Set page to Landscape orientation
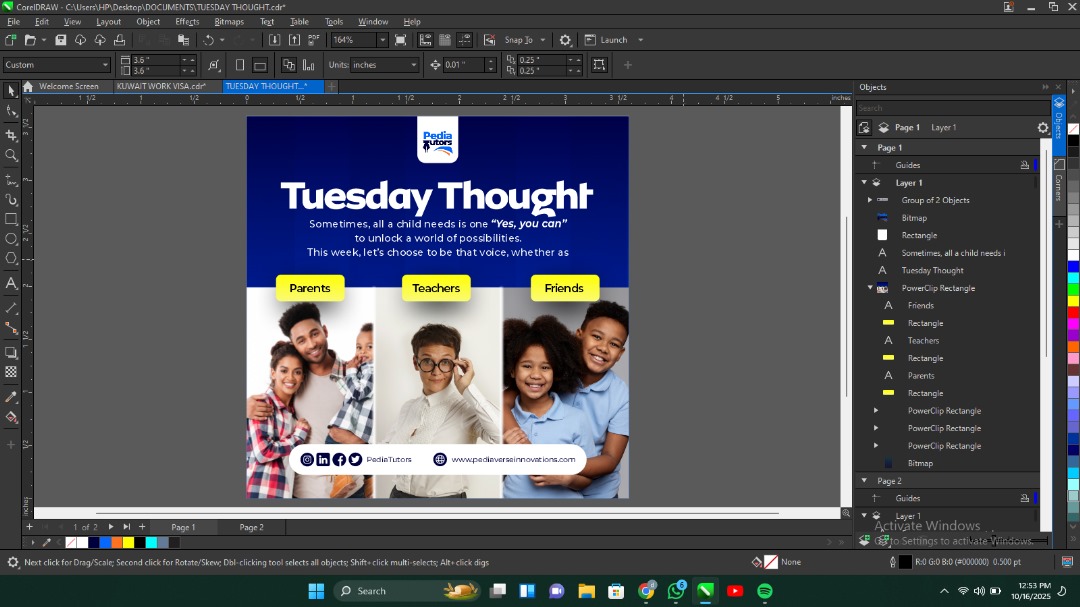1080x607 pixels. tap(260, 65)
